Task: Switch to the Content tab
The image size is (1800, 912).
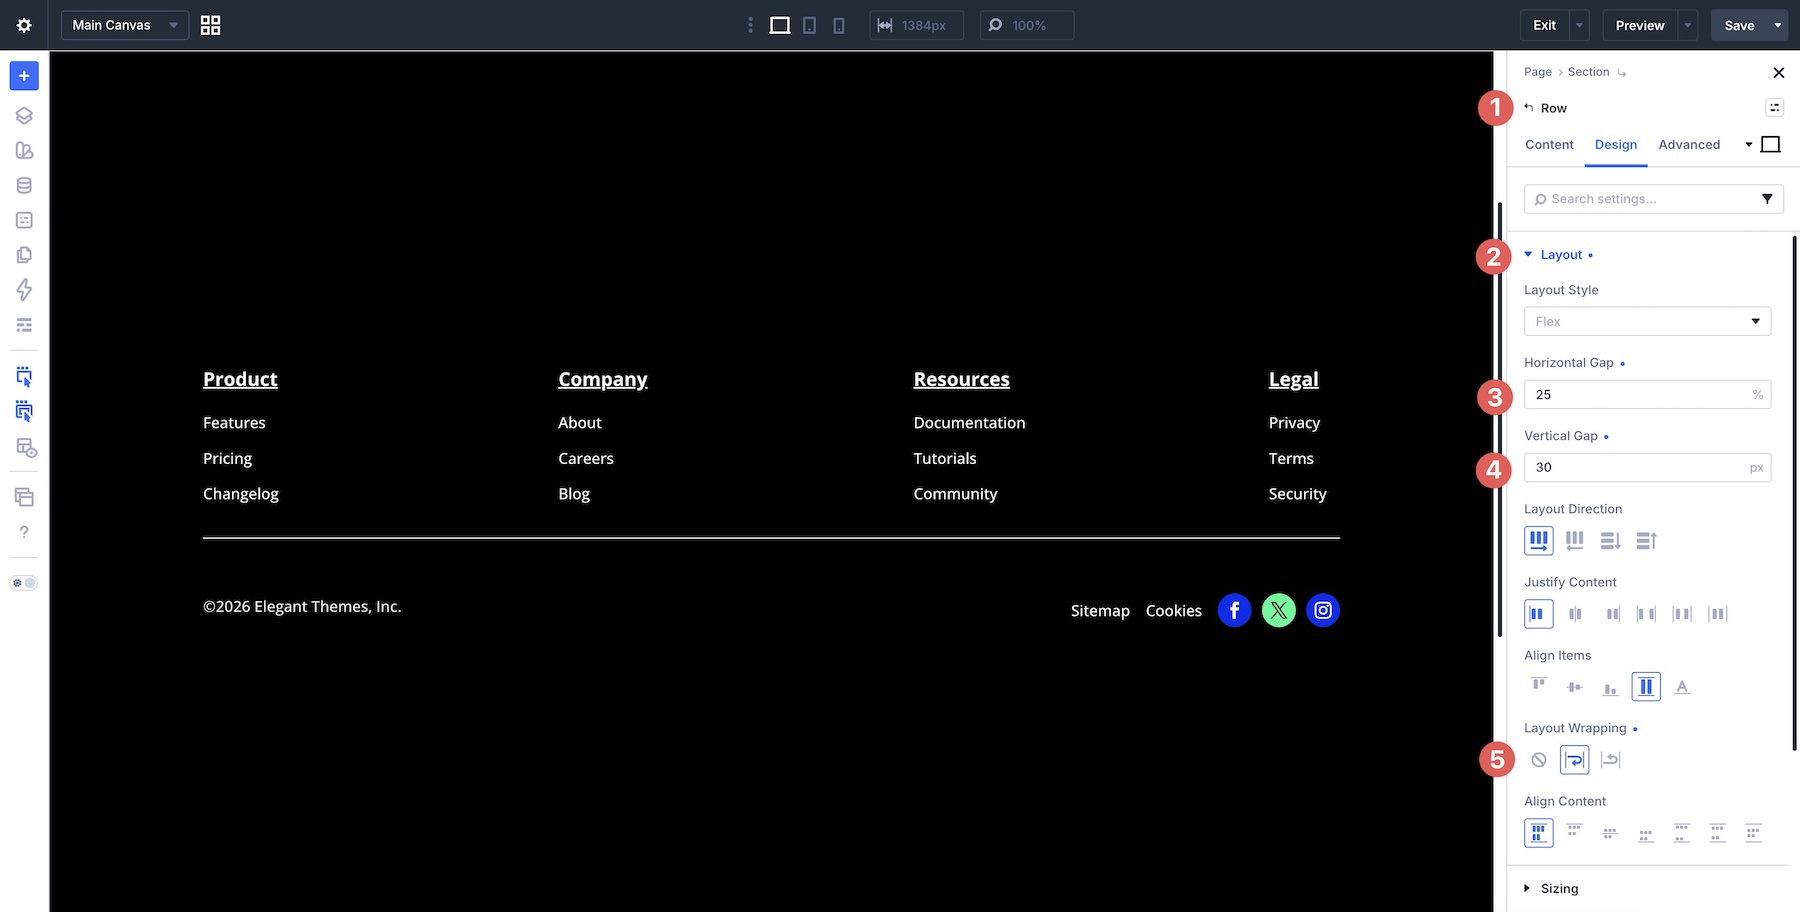Action: [x=1549, y=145]
